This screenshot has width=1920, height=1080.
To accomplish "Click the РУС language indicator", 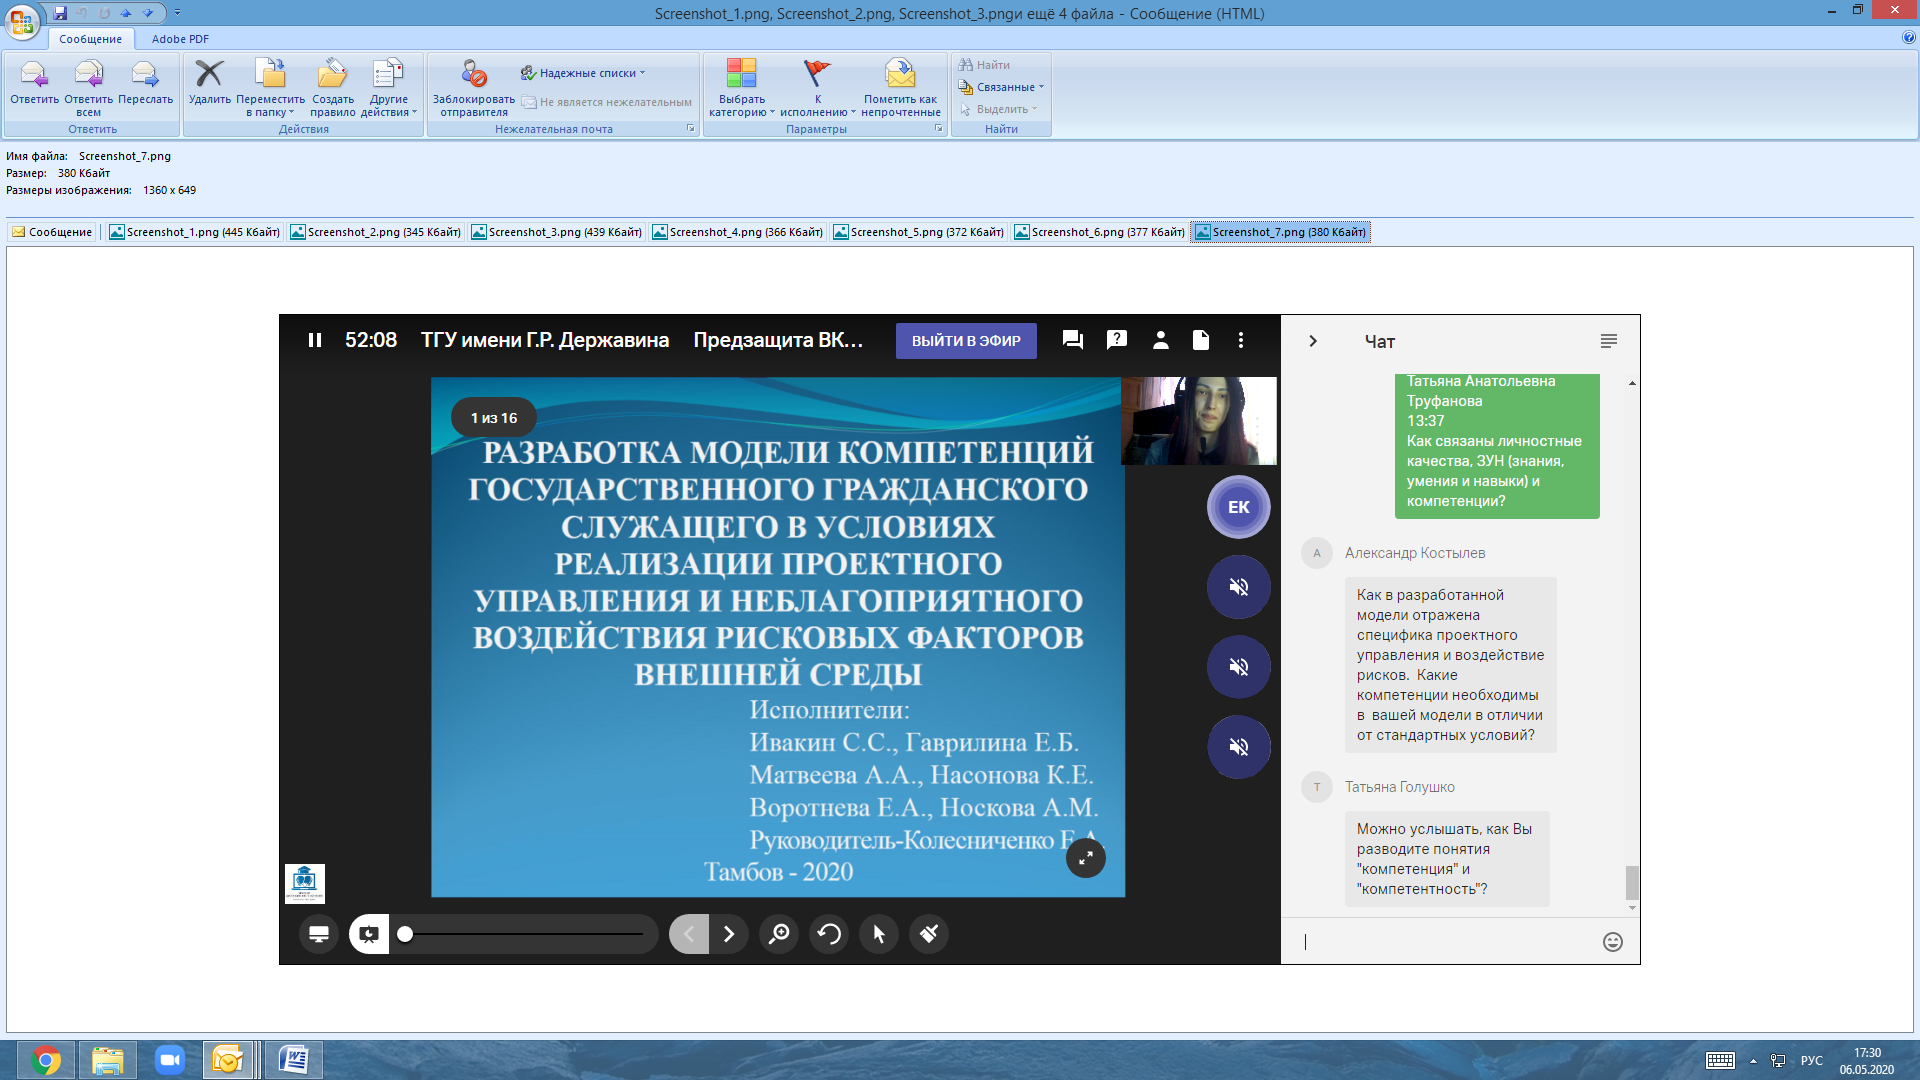I will click(x=1811, y=1061).
